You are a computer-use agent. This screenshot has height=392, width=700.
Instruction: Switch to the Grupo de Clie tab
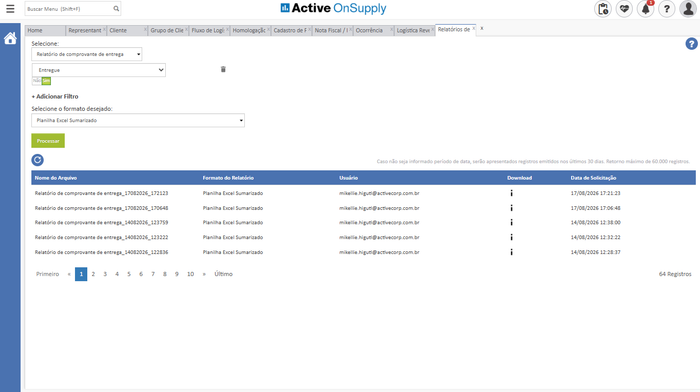tap(167, 30)
